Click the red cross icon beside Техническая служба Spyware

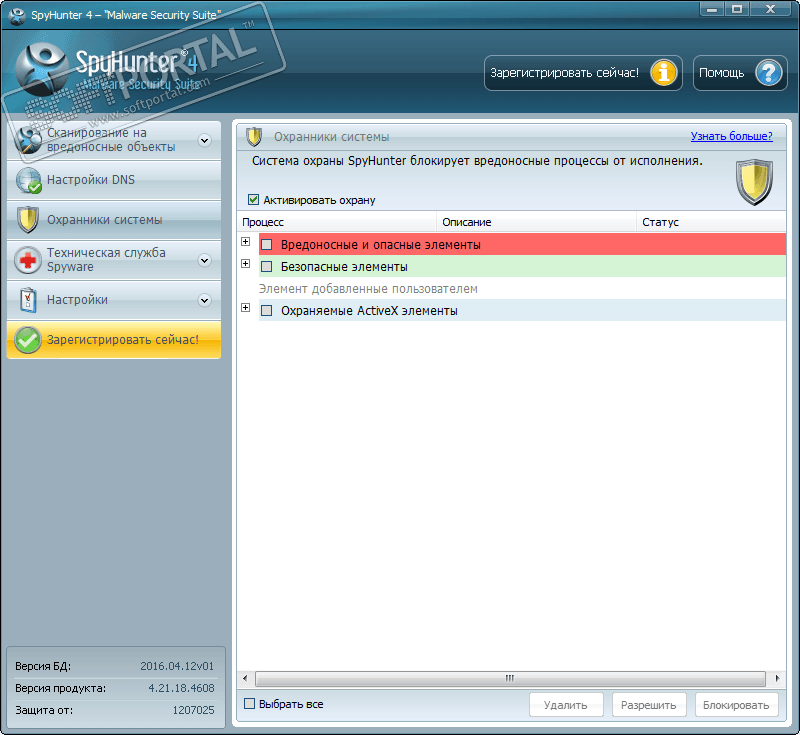coord(28,260)
